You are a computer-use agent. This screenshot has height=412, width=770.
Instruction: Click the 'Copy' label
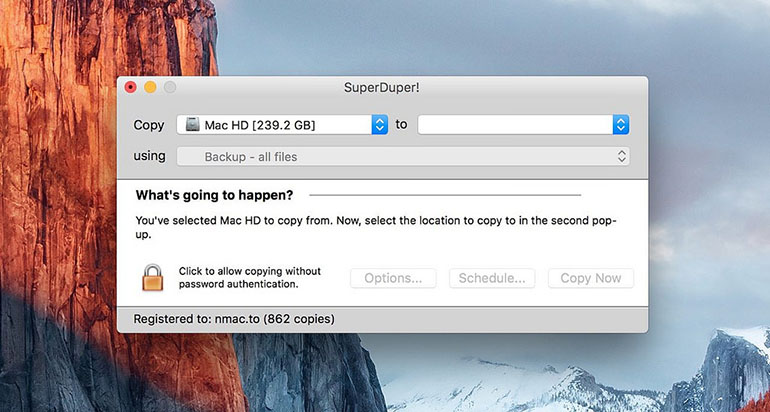149,125
